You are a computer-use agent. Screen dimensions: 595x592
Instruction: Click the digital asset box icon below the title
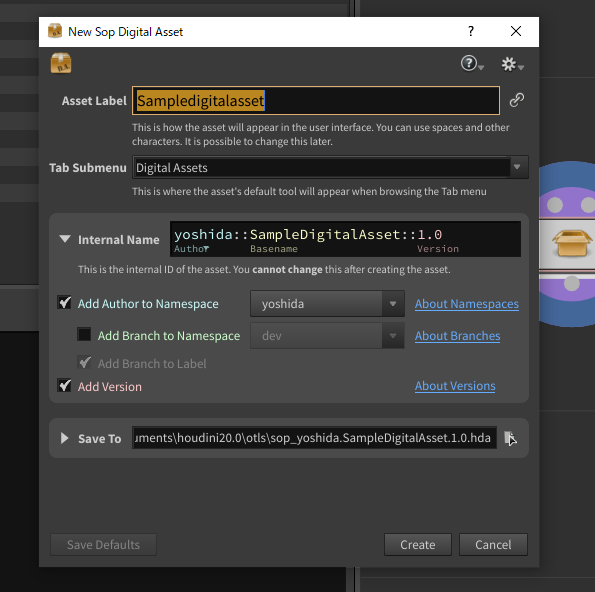tap(61, 63)
